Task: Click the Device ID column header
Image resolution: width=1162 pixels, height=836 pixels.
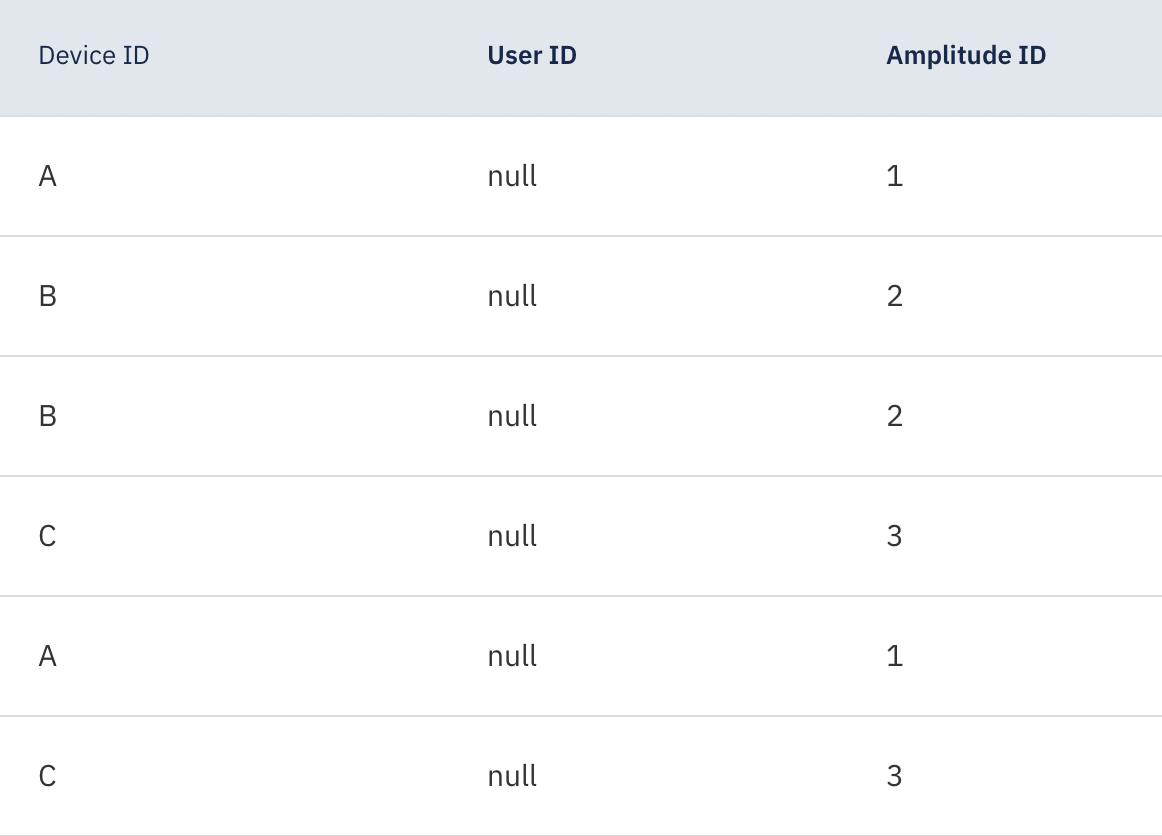Action: (94, 56)
